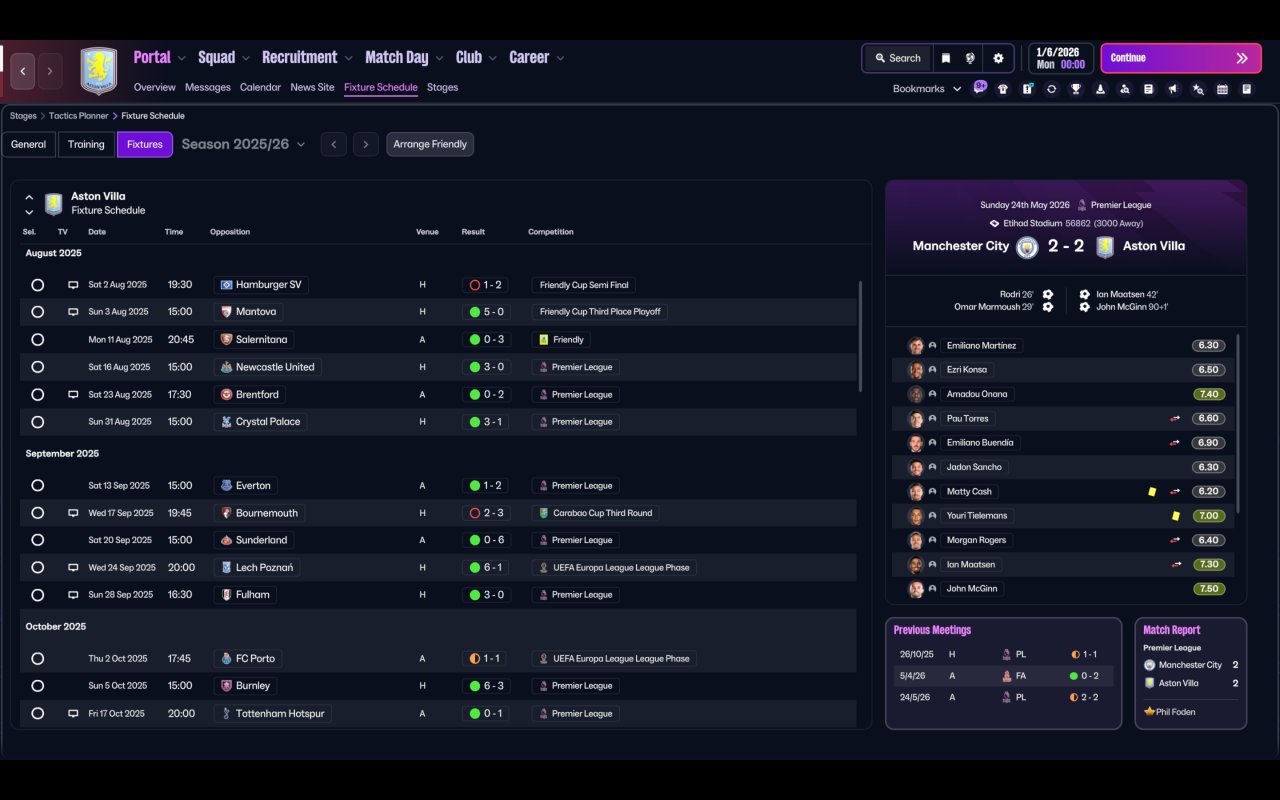Click the Manchester City crest in match header
The height and width of the screenshot is (800, 1280).
(x=1027, y=247)
